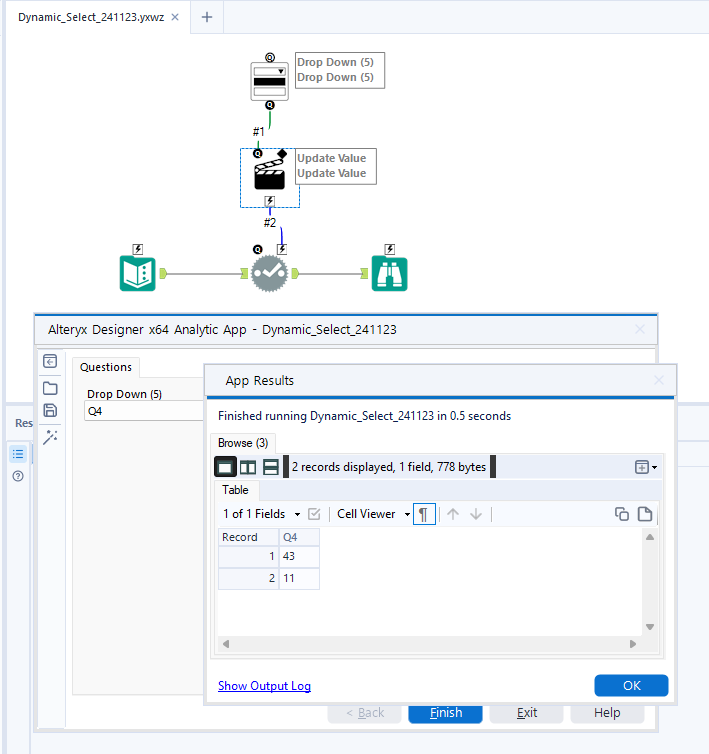Screen dimensions: 709x754
Task: Click OK to dismiss App Results
Action: point(631,685)
